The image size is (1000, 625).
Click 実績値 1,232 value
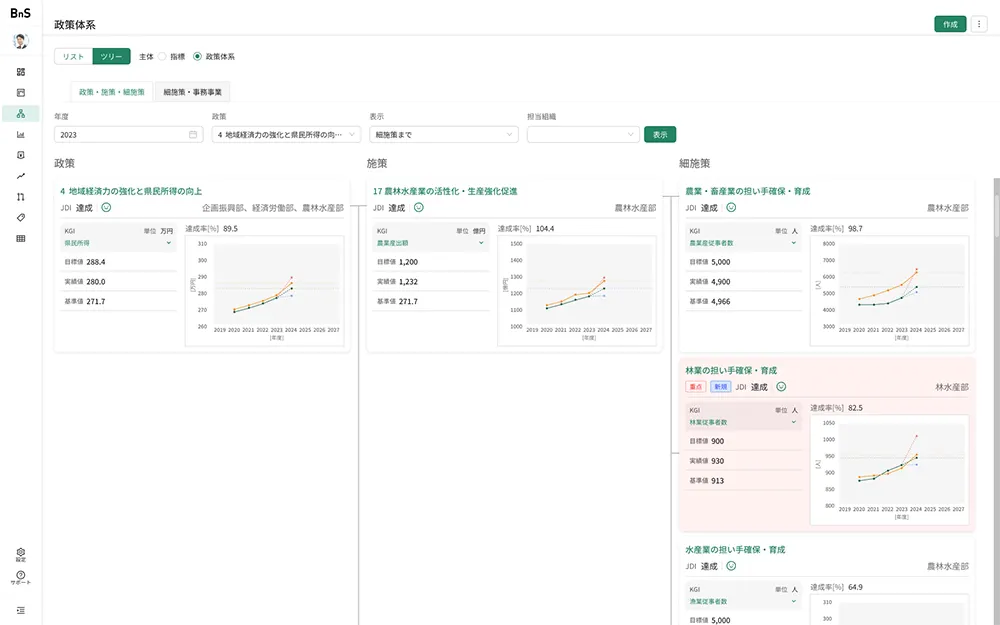[x=408, y=282]
